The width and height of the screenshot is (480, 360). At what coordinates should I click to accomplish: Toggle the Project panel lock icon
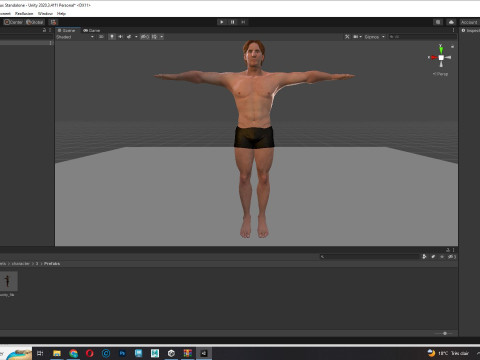point(448,250)
